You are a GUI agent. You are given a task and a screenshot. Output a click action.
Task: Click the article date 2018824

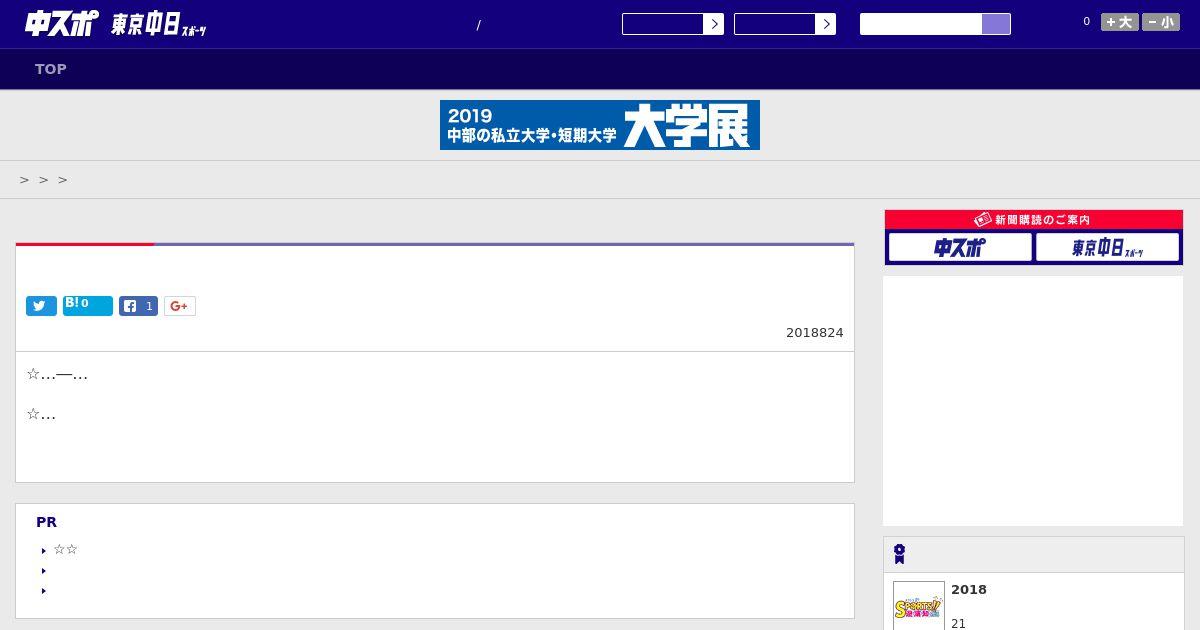pos(815,332)
